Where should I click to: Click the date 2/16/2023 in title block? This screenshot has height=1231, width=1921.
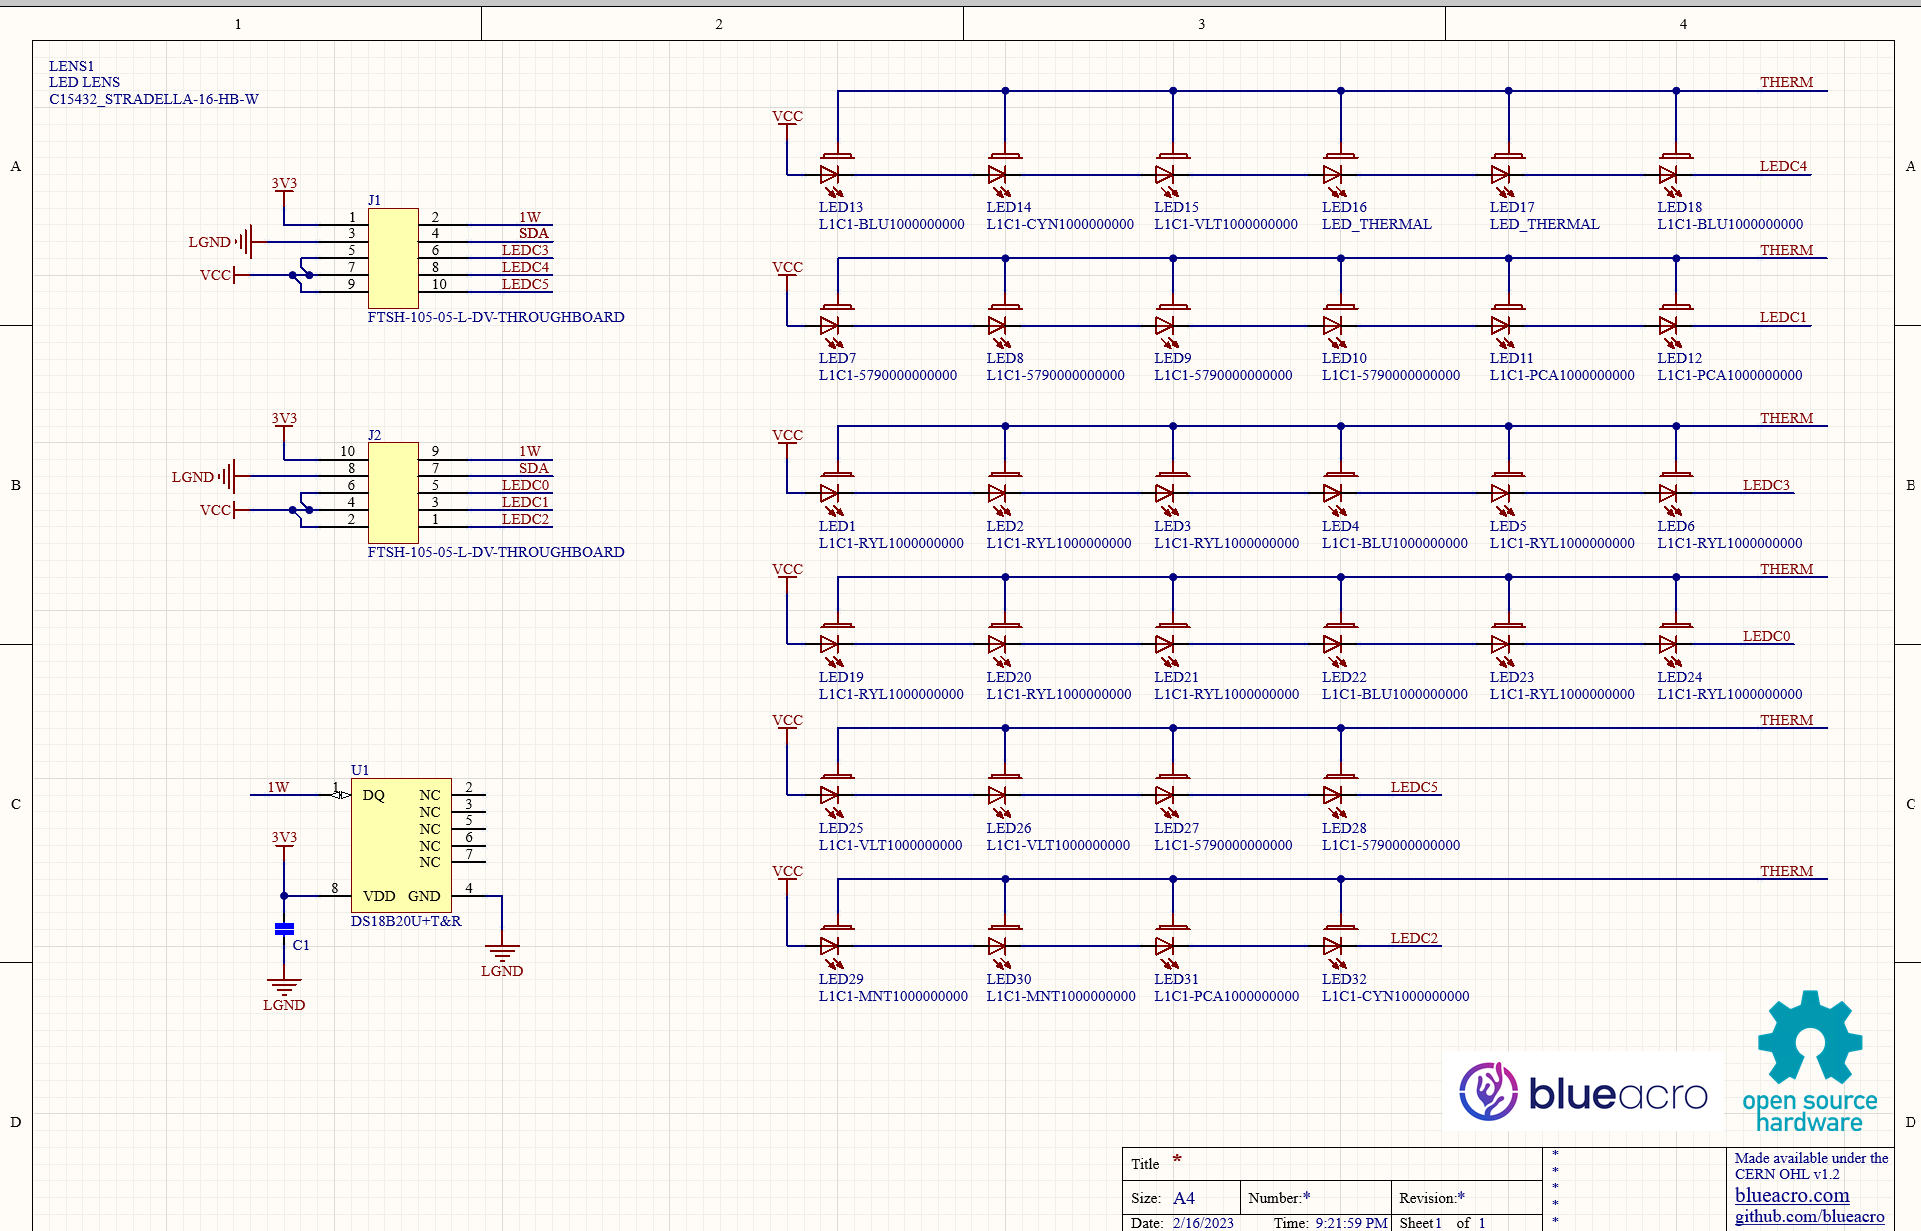click(1203, 1223)
